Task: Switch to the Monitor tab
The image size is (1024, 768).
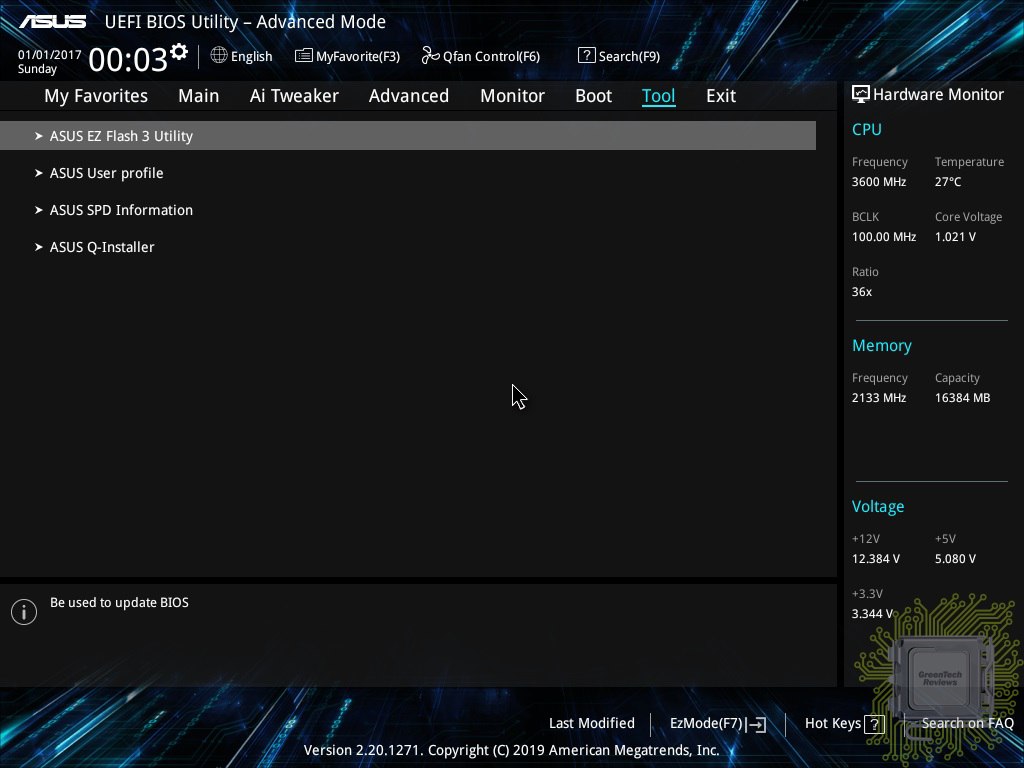Action: click(512, 96)
